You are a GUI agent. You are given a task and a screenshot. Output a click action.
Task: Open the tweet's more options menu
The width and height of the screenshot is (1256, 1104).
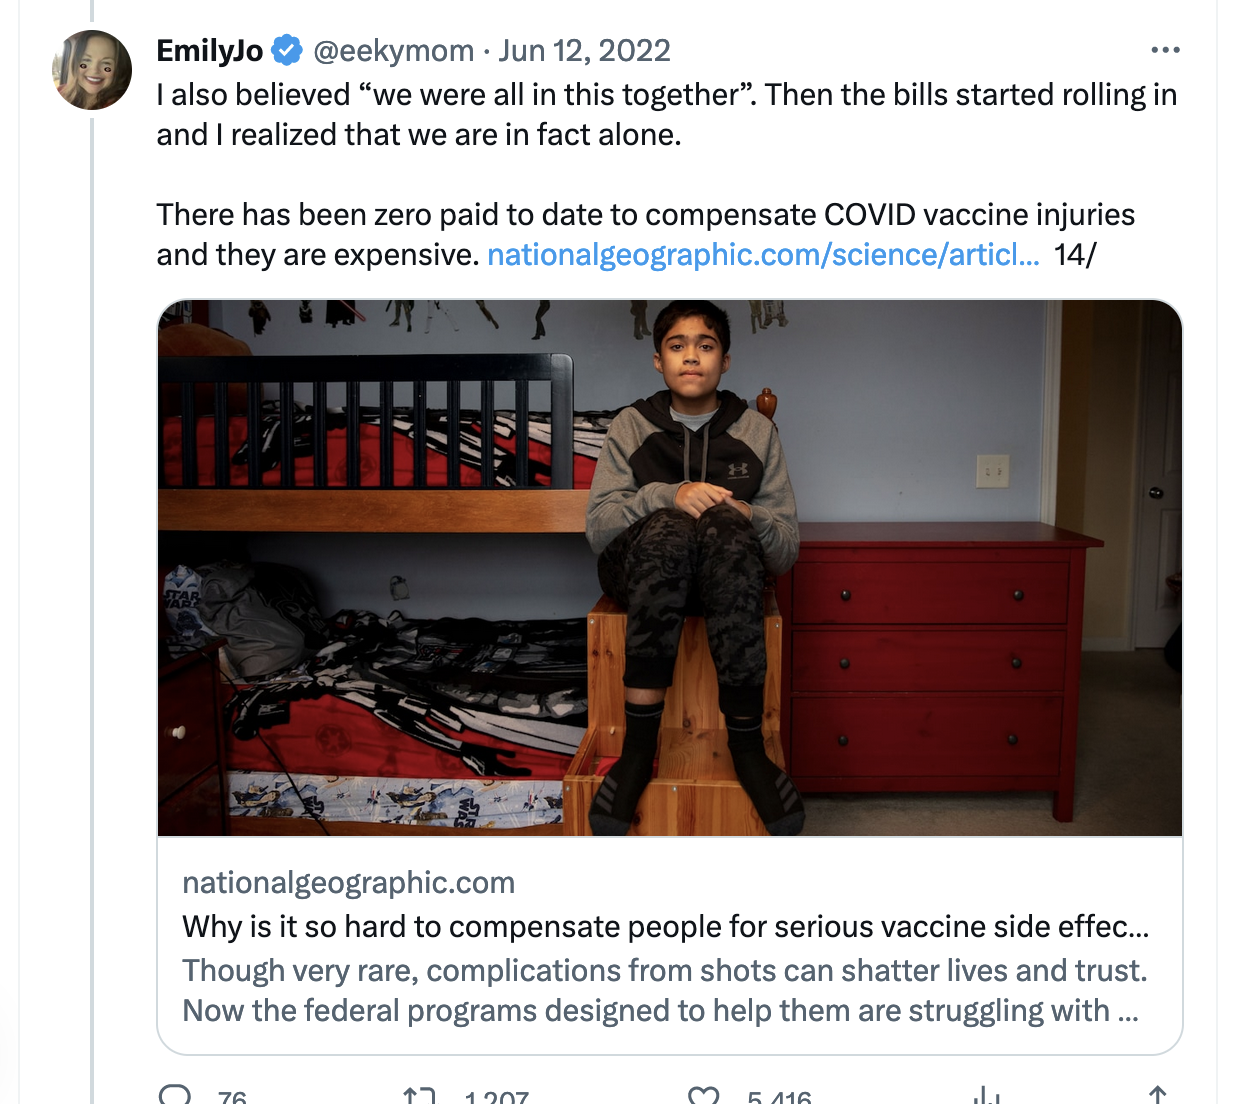tap(1165, 50)
